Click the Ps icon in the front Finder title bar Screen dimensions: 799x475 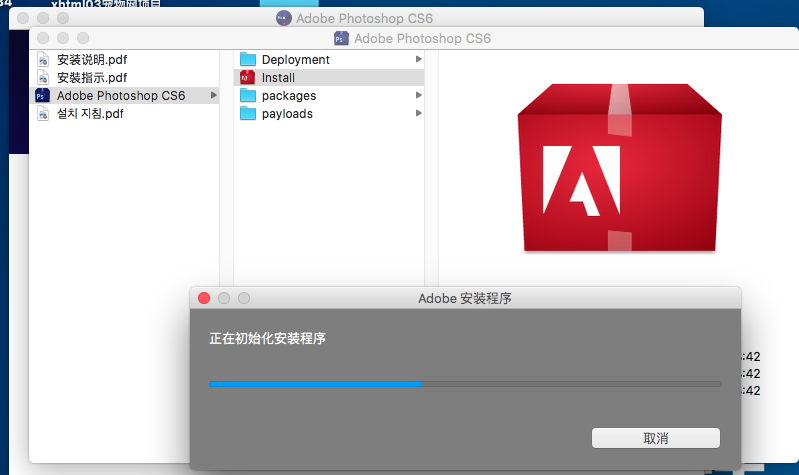(341, 38)
